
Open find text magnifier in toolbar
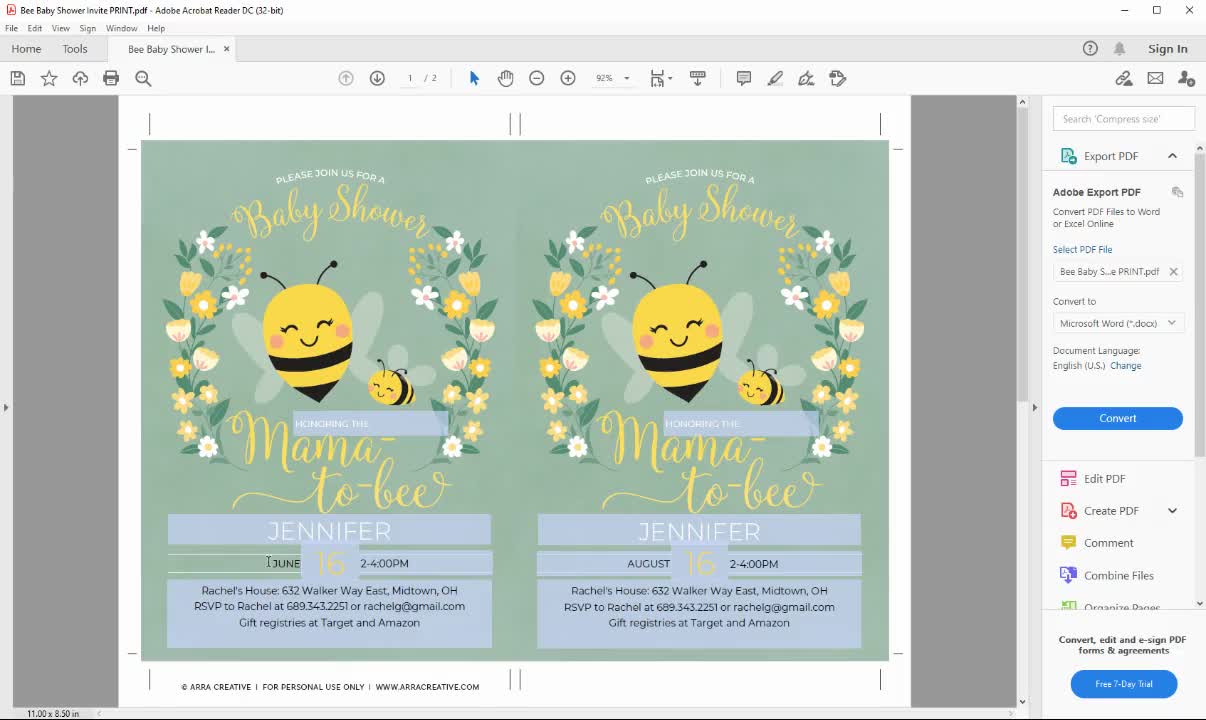click(x=143, y=78)
